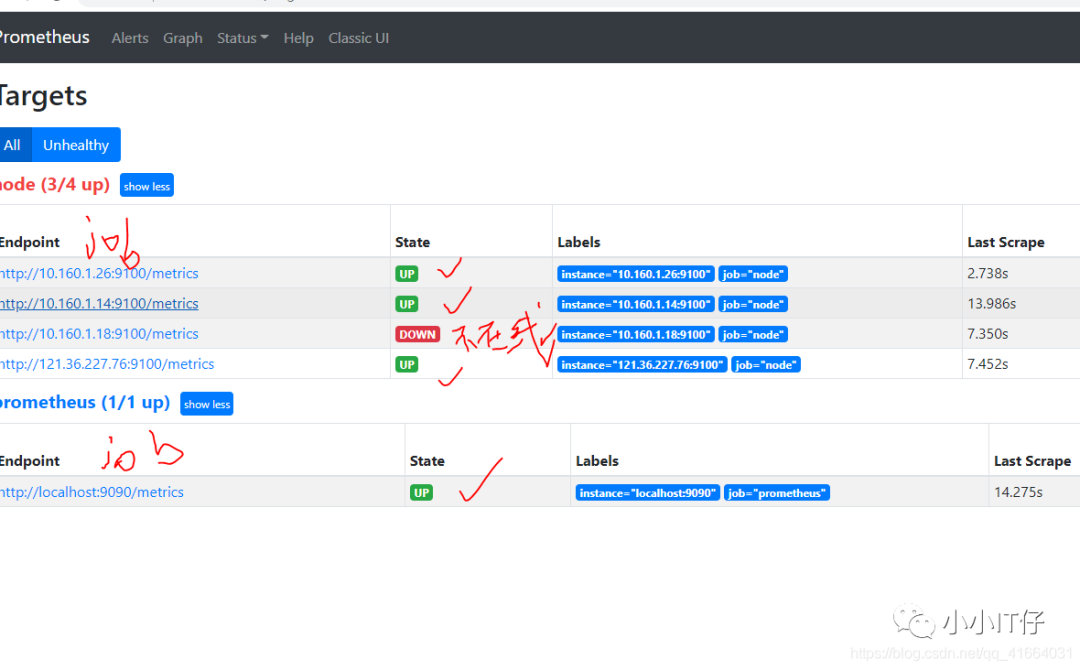Open endpoint 10.160.1.18:9100/metrics
This screenshot has width=1080, height=670.
tap(99, 334)
